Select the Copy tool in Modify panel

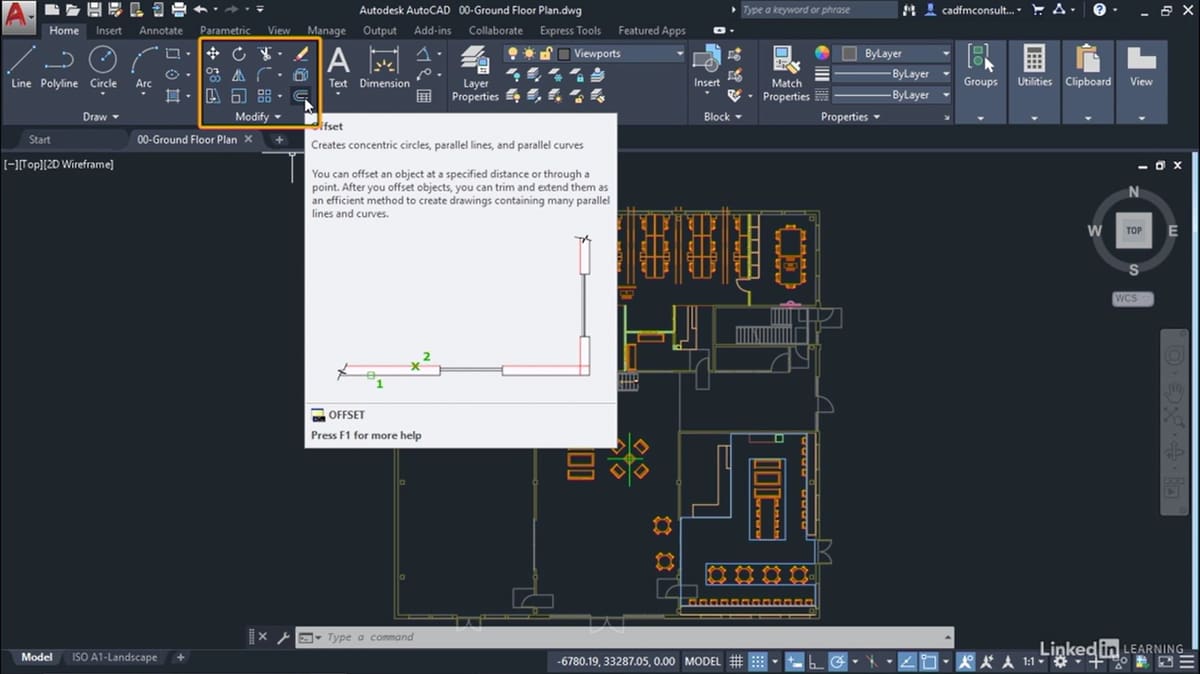click(213, 75)
